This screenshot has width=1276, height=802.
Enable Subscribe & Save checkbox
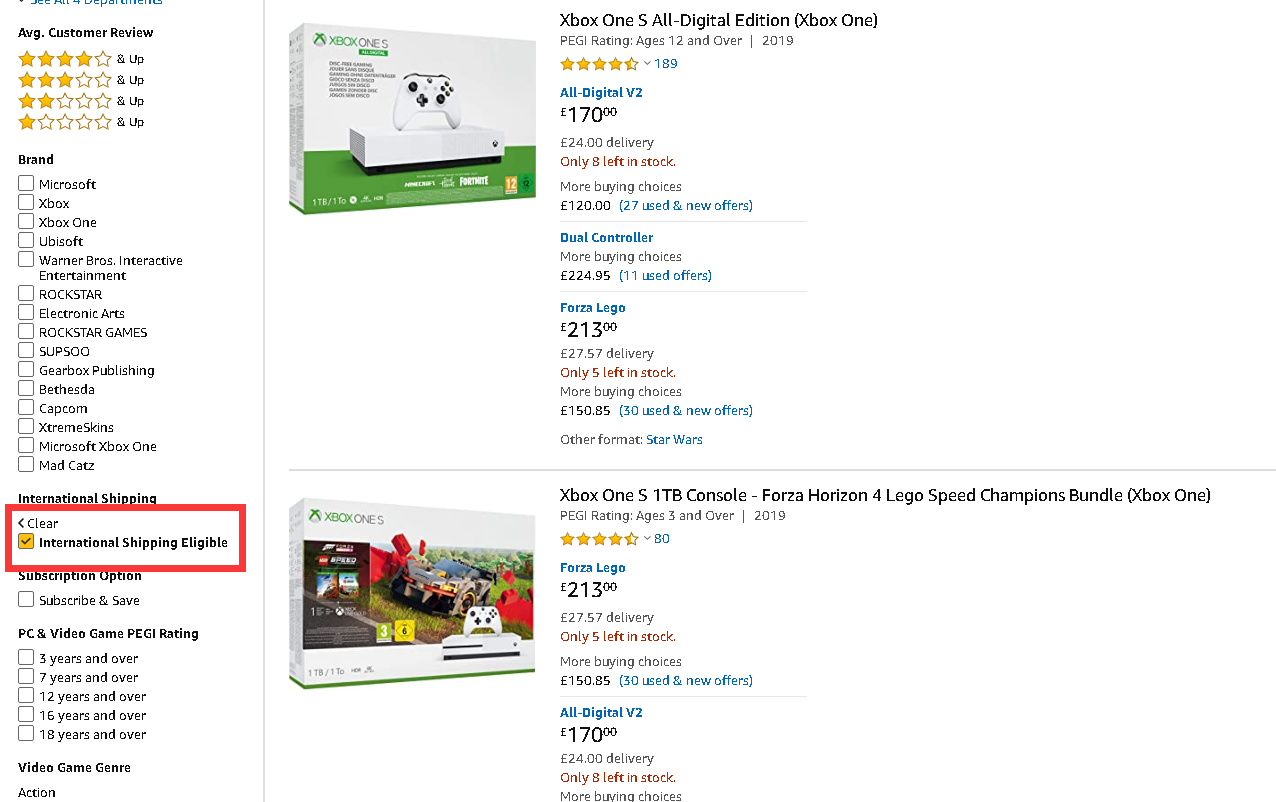coord(26,599)
